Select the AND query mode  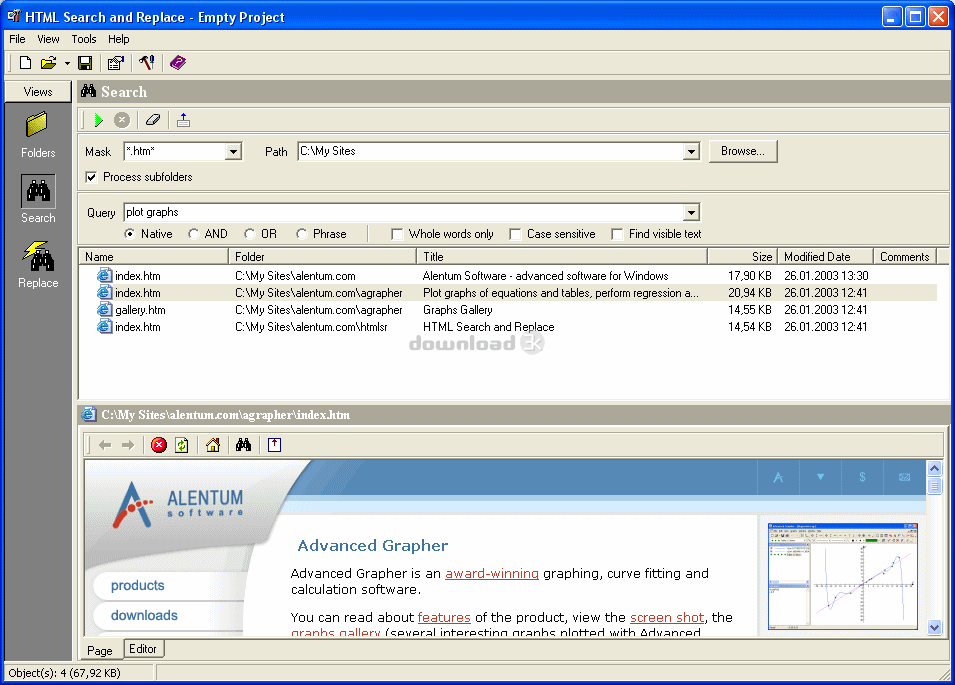click(194, 234)
